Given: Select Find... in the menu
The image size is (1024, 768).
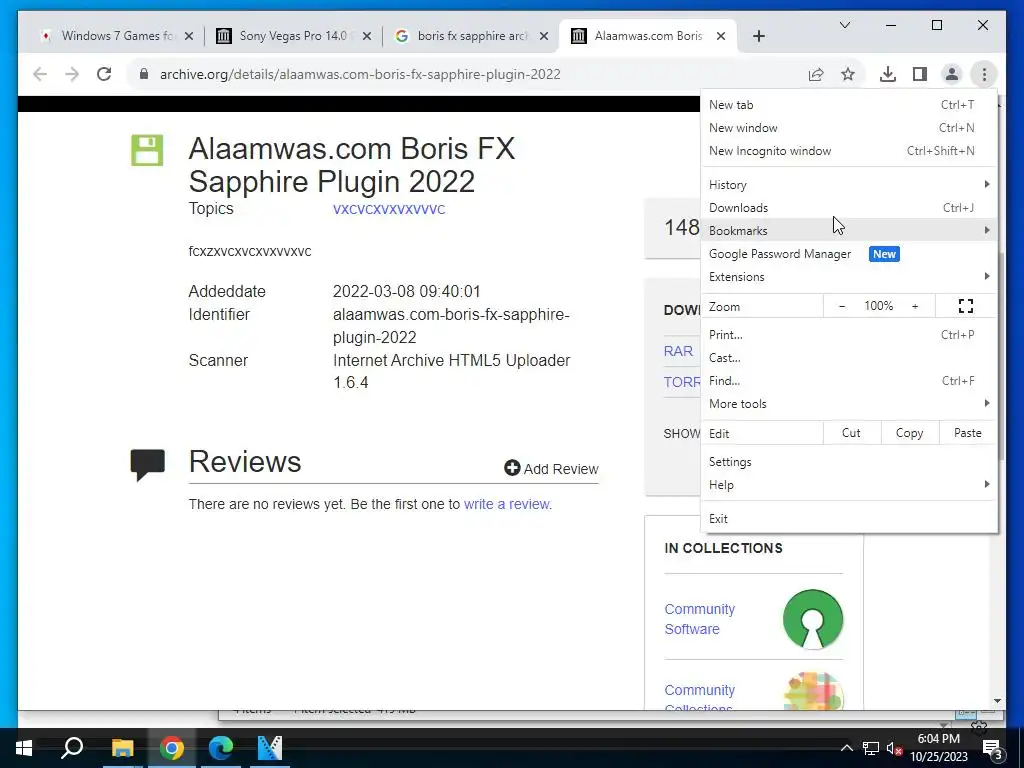Looking at the screenshot, I should [x=849, y=380].
